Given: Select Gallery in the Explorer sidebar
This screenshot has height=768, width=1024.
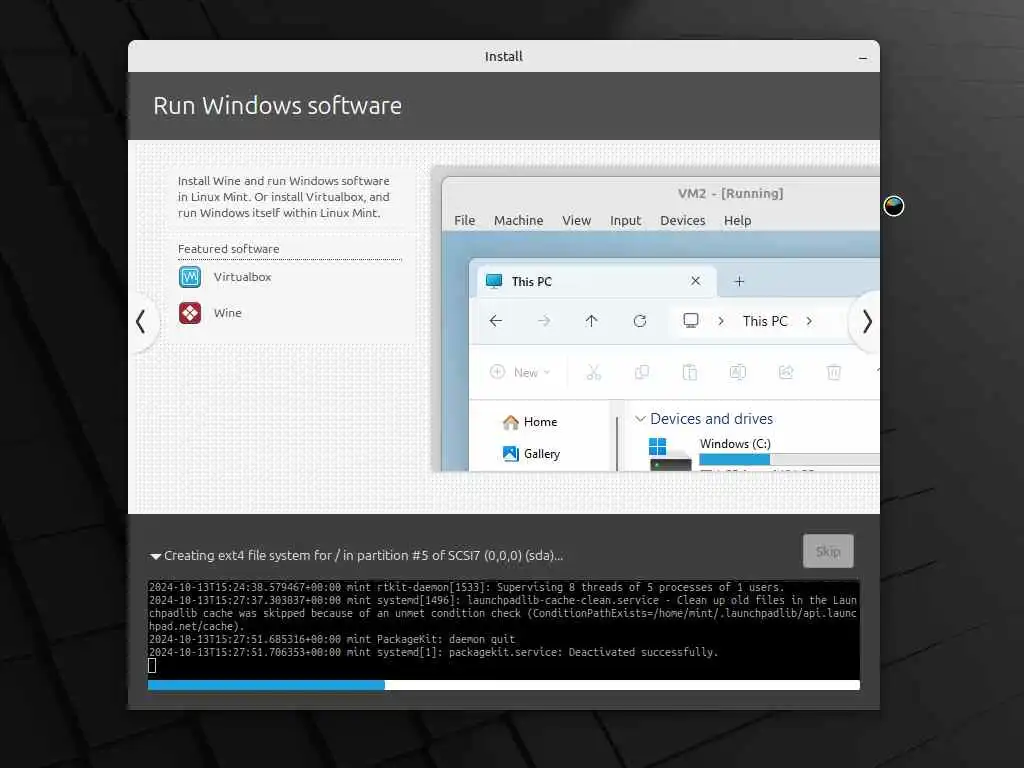Looking at the screenshot, I should [x=531, y=453].
